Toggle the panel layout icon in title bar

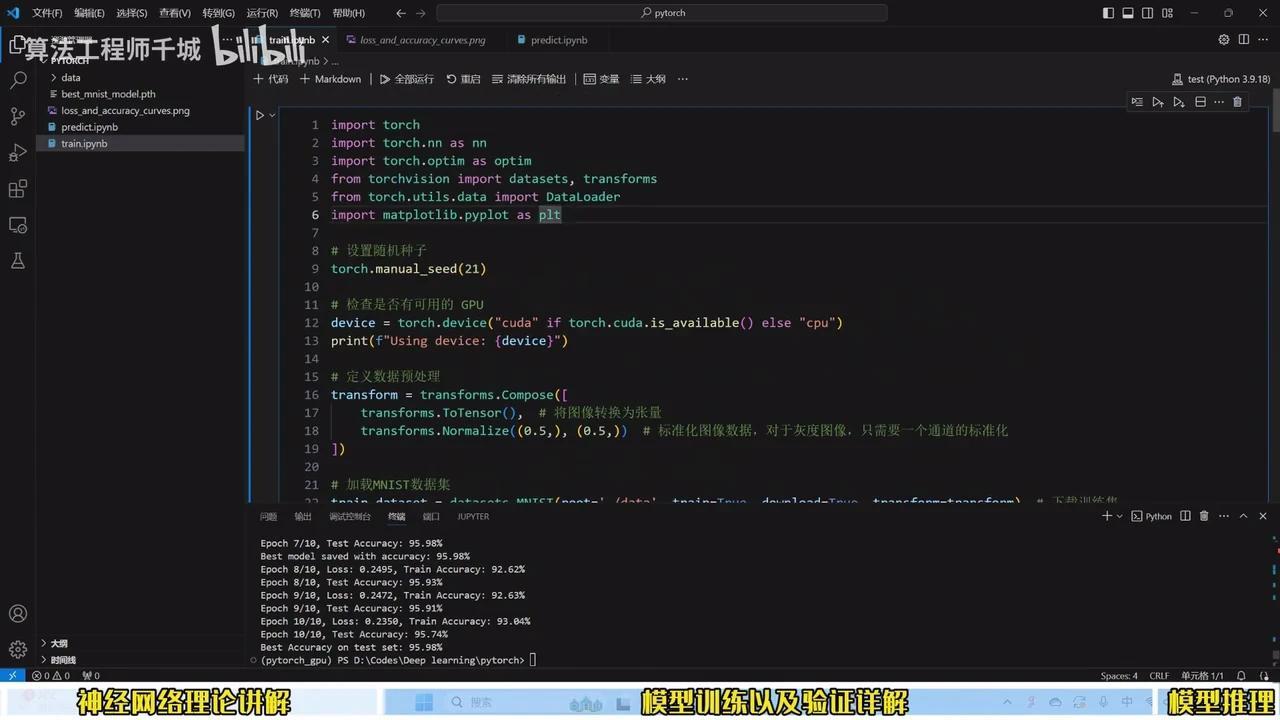point(1128,13)
